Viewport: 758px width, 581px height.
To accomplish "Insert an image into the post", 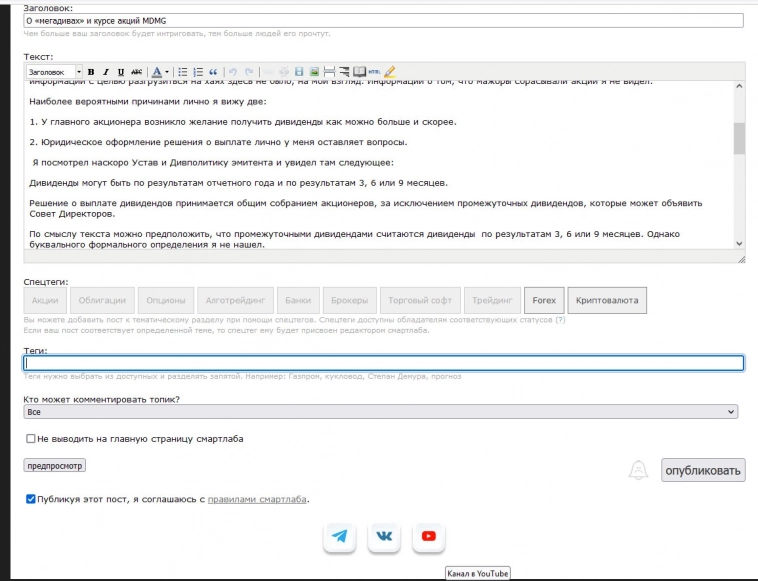I will coord(314,72).
